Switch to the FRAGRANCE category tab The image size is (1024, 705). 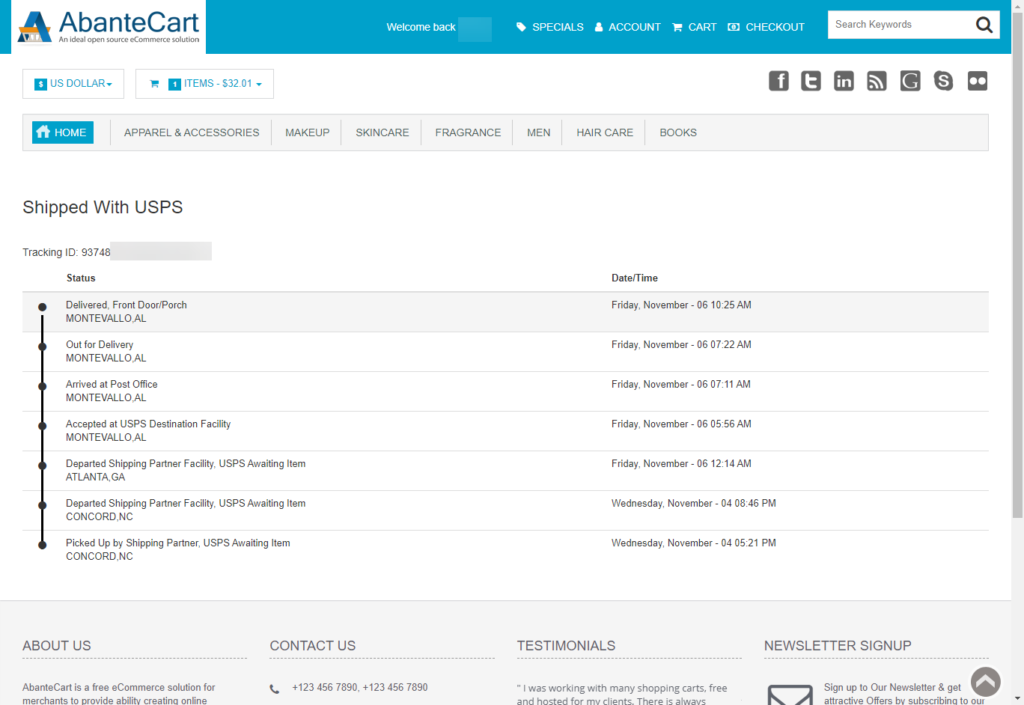467,132
